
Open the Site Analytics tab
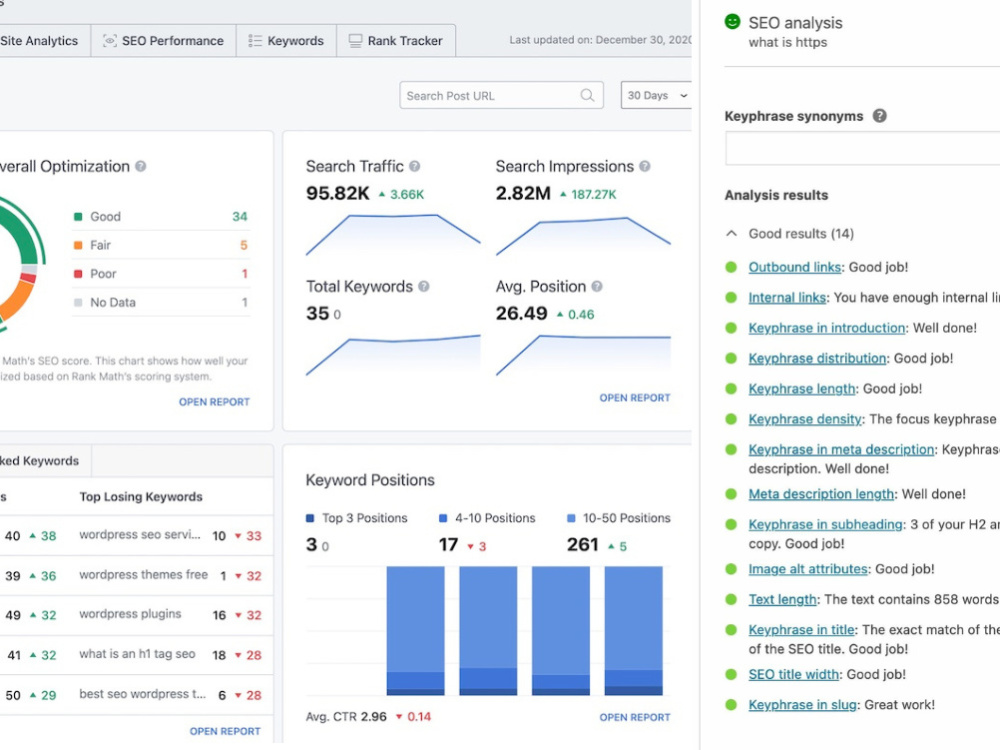40,41
